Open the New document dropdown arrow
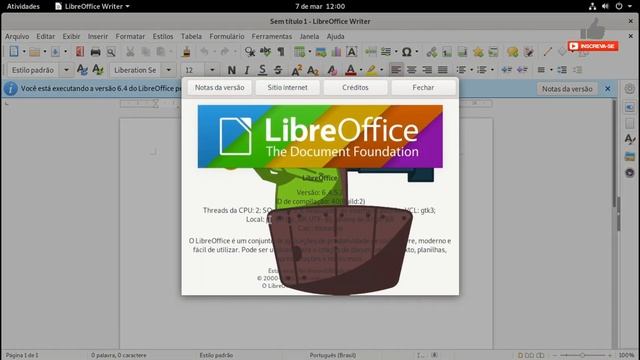Screen dimensions: 640x360 point(24,52)
